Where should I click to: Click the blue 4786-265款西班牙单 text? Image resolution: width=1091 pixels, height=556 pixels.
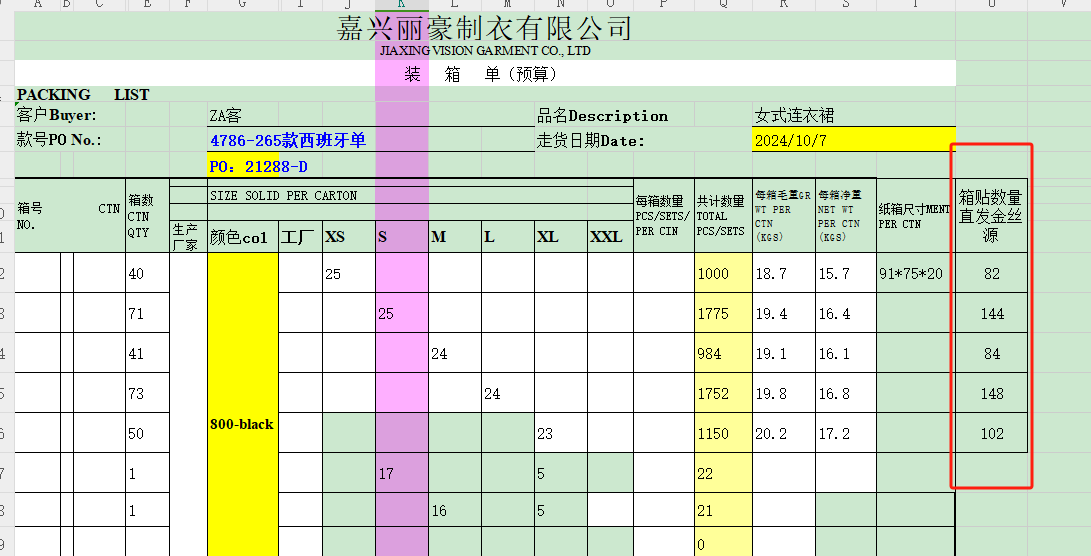[x=288, y=141]
